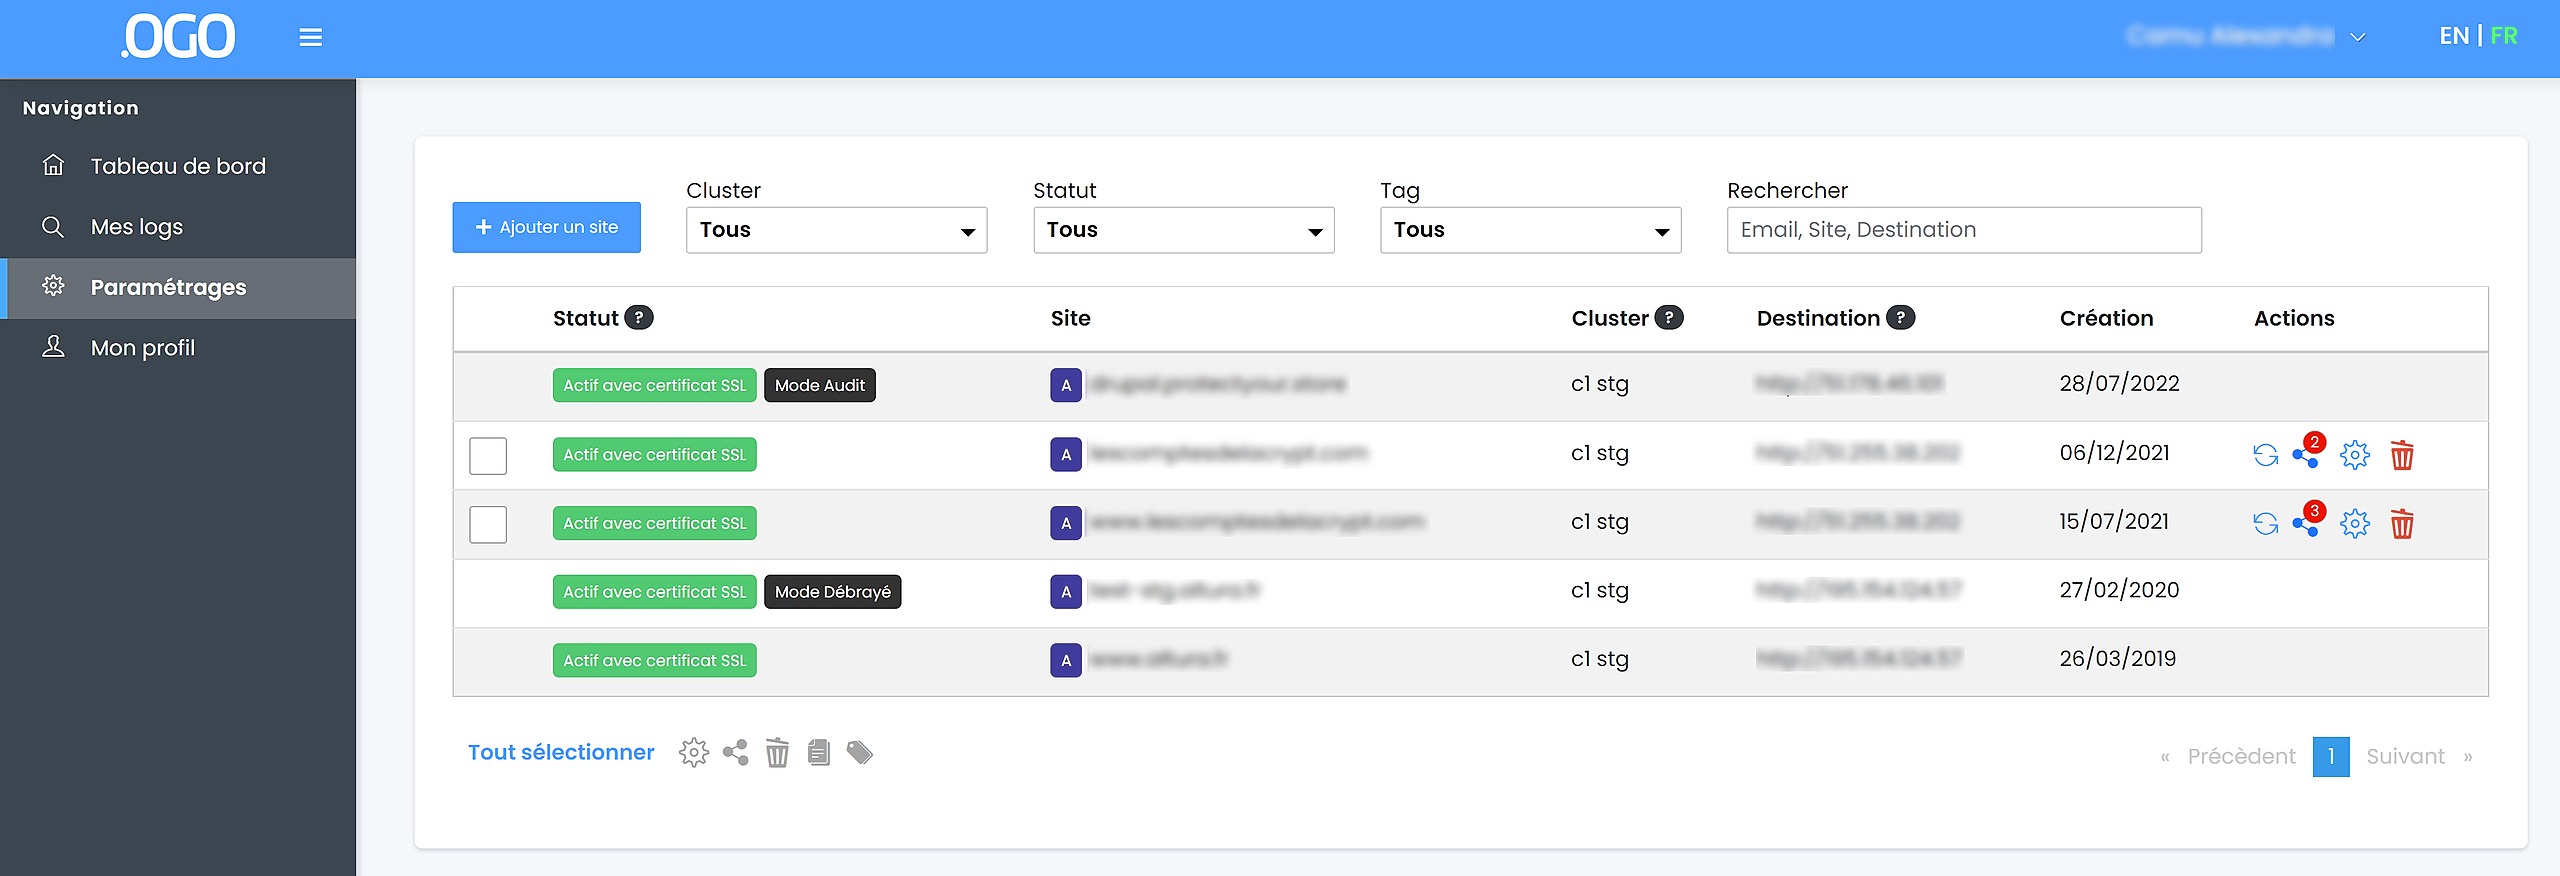This screenshot has width=2560, height=876.
Task: Click the Mode Débrayé badge
Action: (833, 592)
